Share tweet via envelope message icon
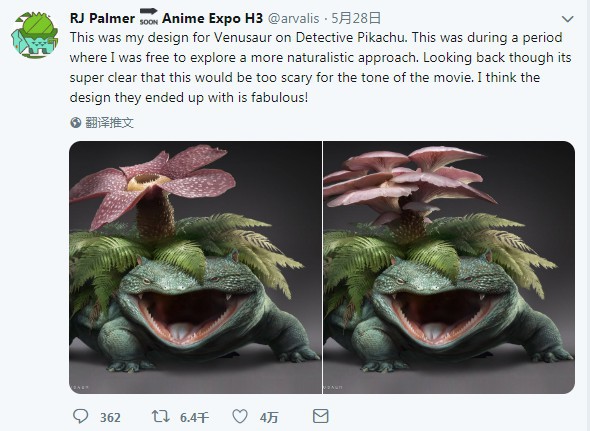 point(321,416)
